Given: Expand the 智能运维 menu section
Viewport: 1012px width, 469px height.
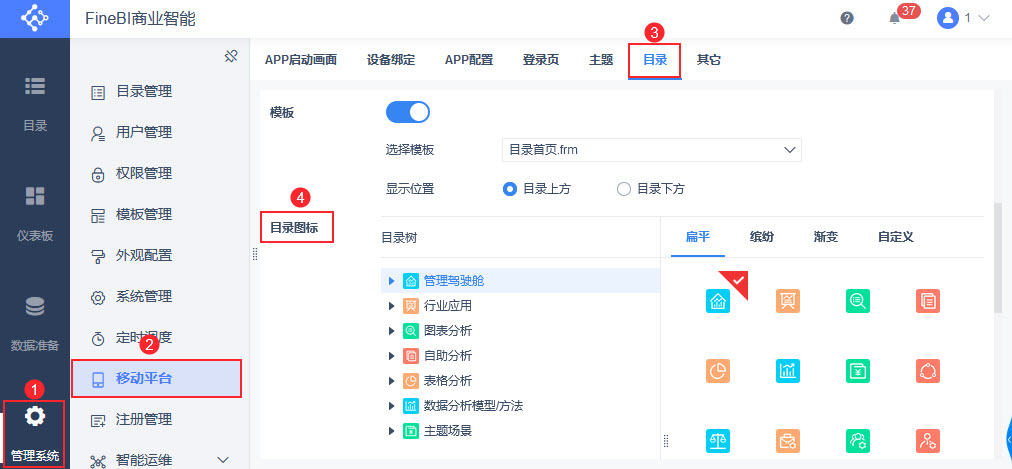Looking at the screenshot, I should point(223,460).
